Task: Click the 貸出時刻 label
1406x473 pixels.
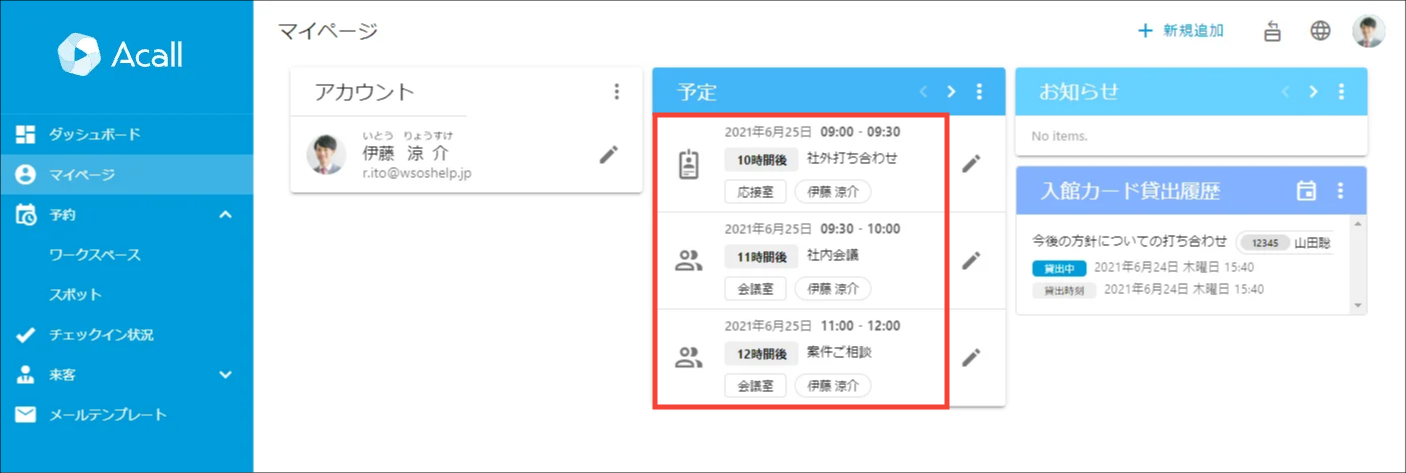Action: [1063, 290]
